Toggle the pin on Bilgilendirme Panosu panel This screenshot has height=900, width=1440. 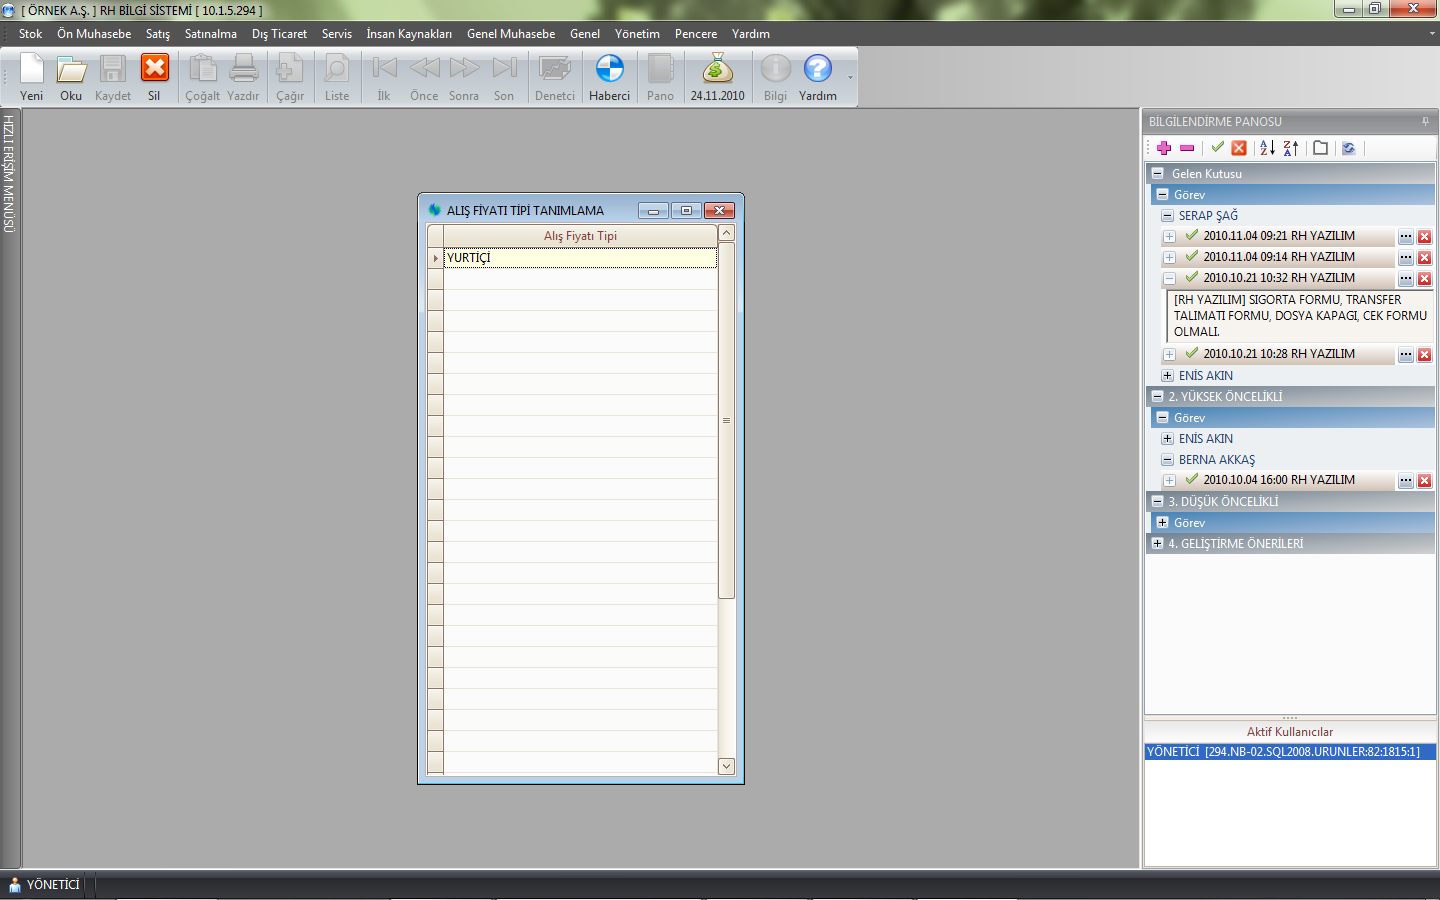coord(1425,122)
